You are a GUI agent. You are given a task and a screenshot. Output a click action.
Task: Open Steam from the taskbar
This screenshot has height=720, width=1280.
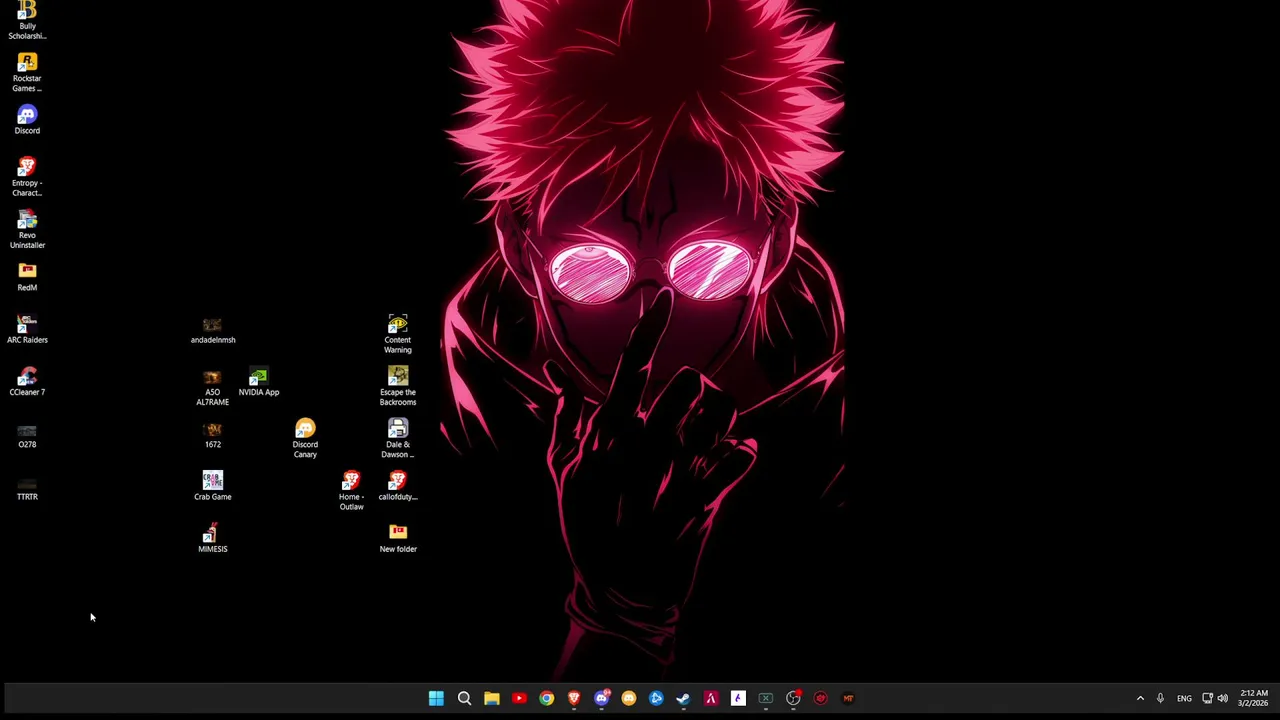[683, 698]
